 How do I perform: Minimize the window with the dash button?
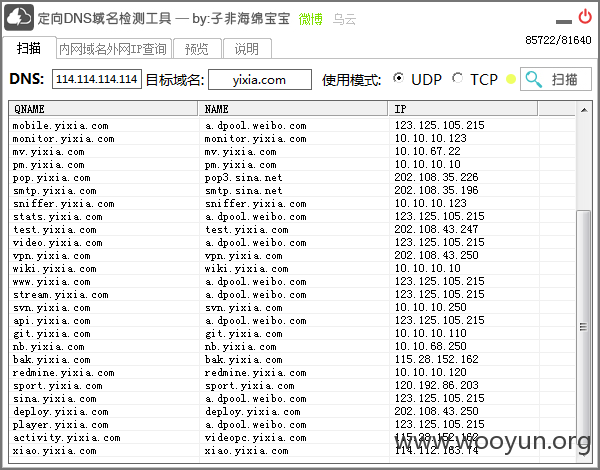(564, 21)
